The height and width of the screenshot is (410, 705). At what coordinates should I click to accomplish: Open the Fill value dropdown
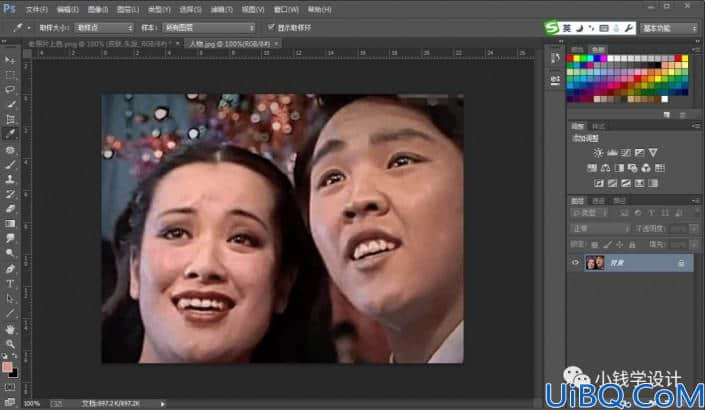693,245
